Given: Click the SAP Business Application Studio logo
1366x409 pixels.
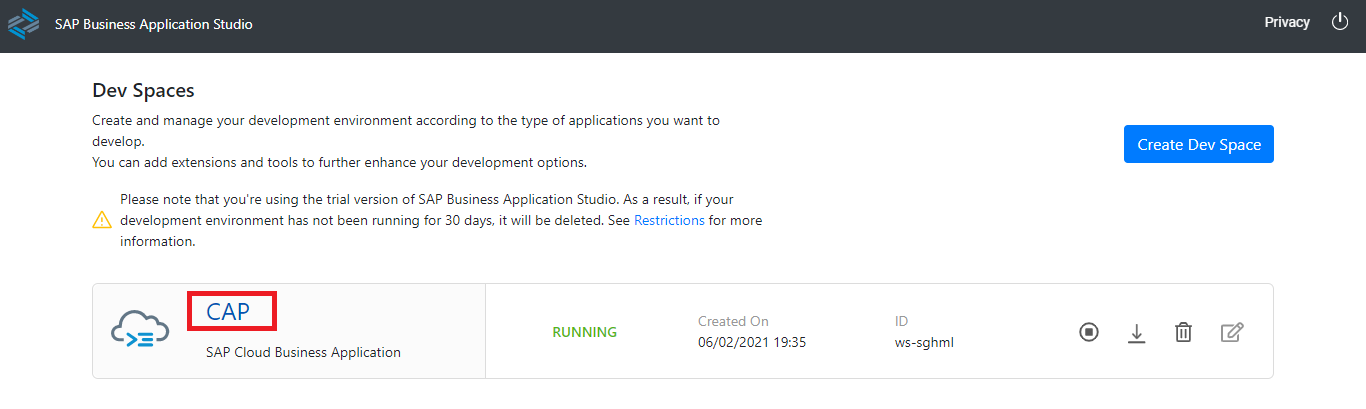Looking at the screenshot, I should click(x=23, y=24).
